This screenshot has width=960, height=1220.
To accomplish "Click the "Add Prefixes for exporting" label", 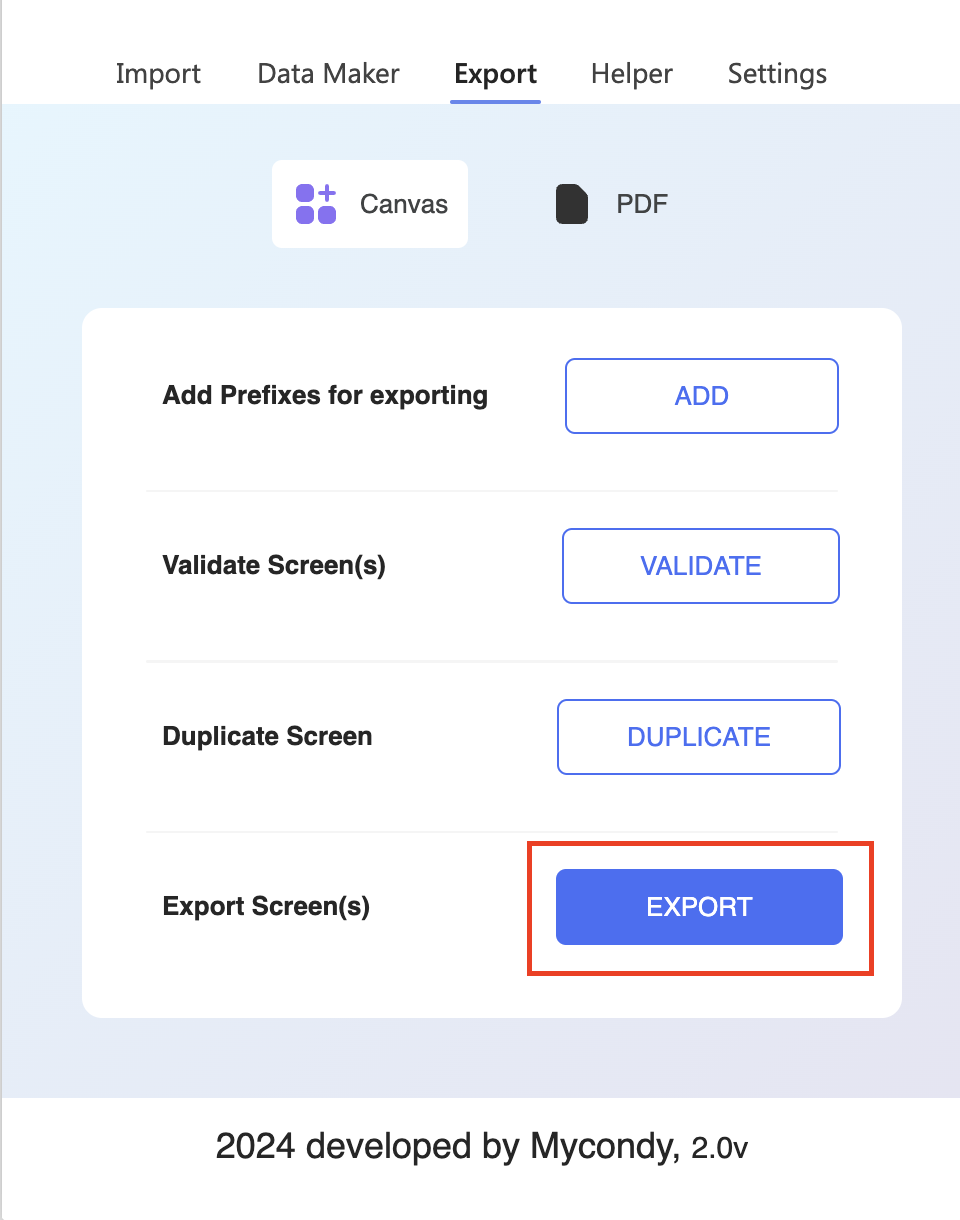I will click(x=325, y=396).
